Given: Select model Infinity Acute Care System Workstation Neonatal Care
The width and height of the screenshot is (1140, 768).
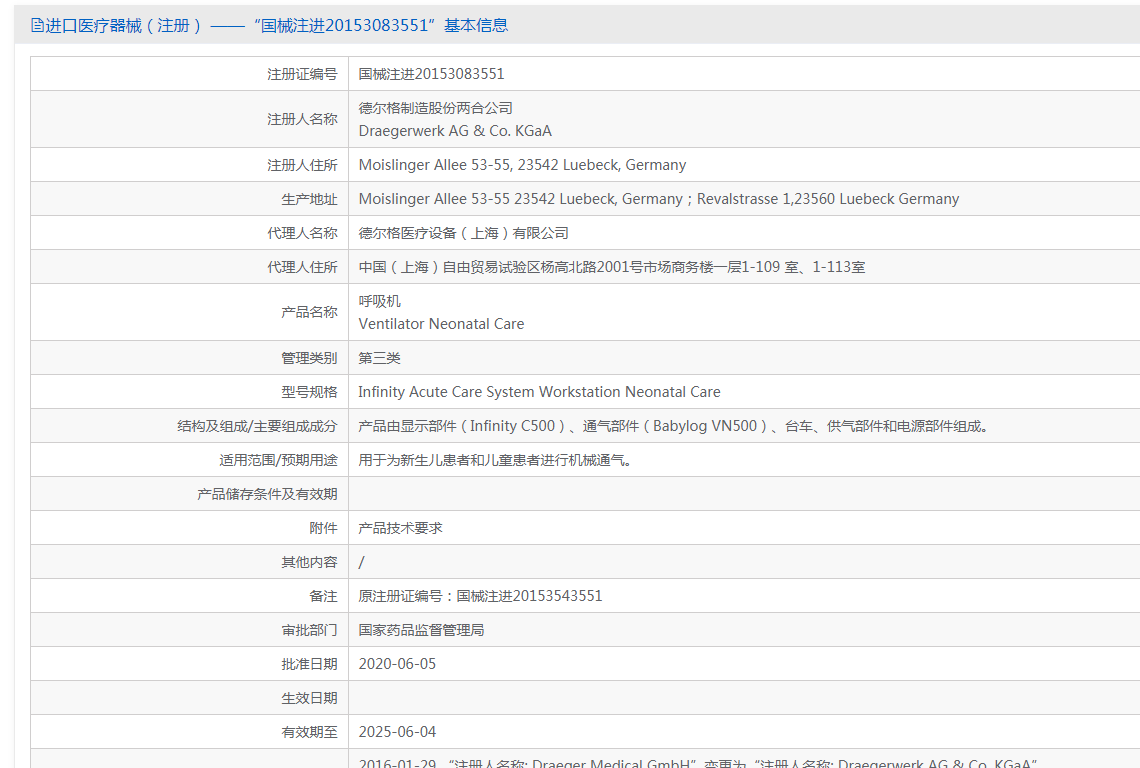Looking at the screenshot, I should tap(539, 393).
